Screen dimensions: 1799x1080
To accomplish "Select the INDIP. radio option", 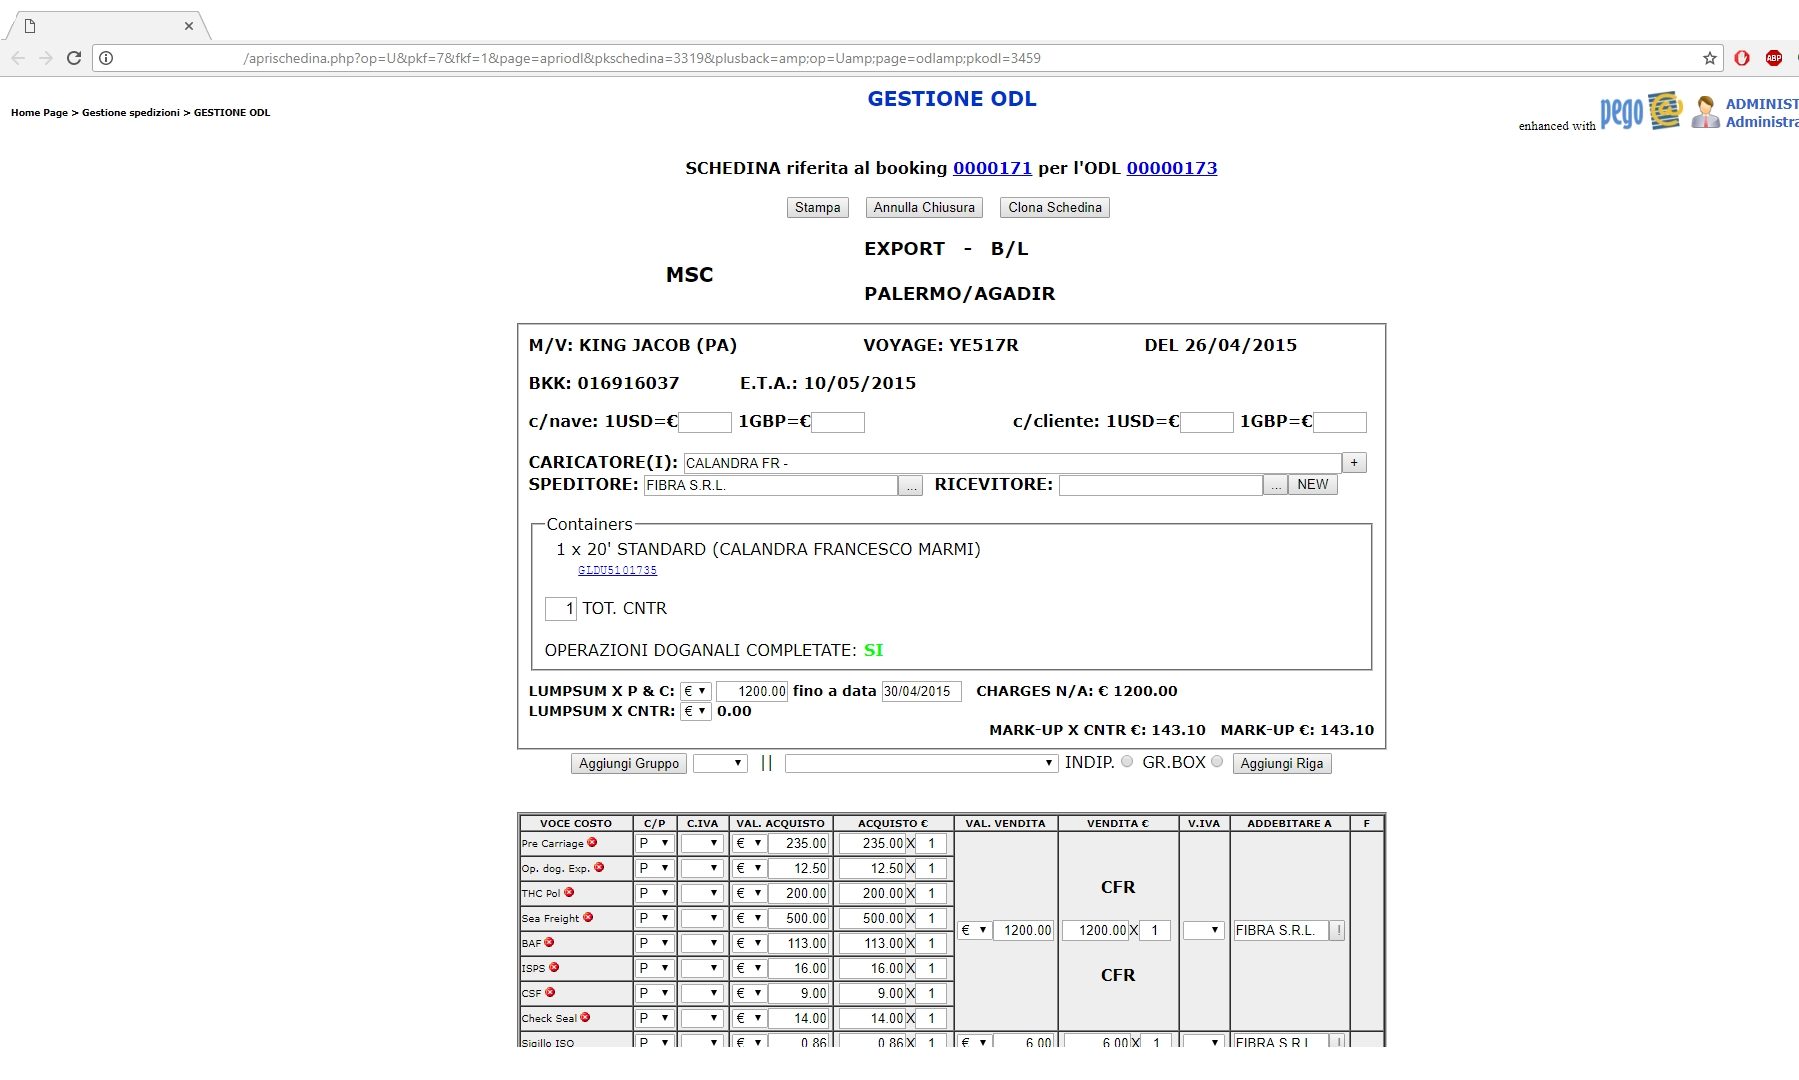I will 1127,762.
